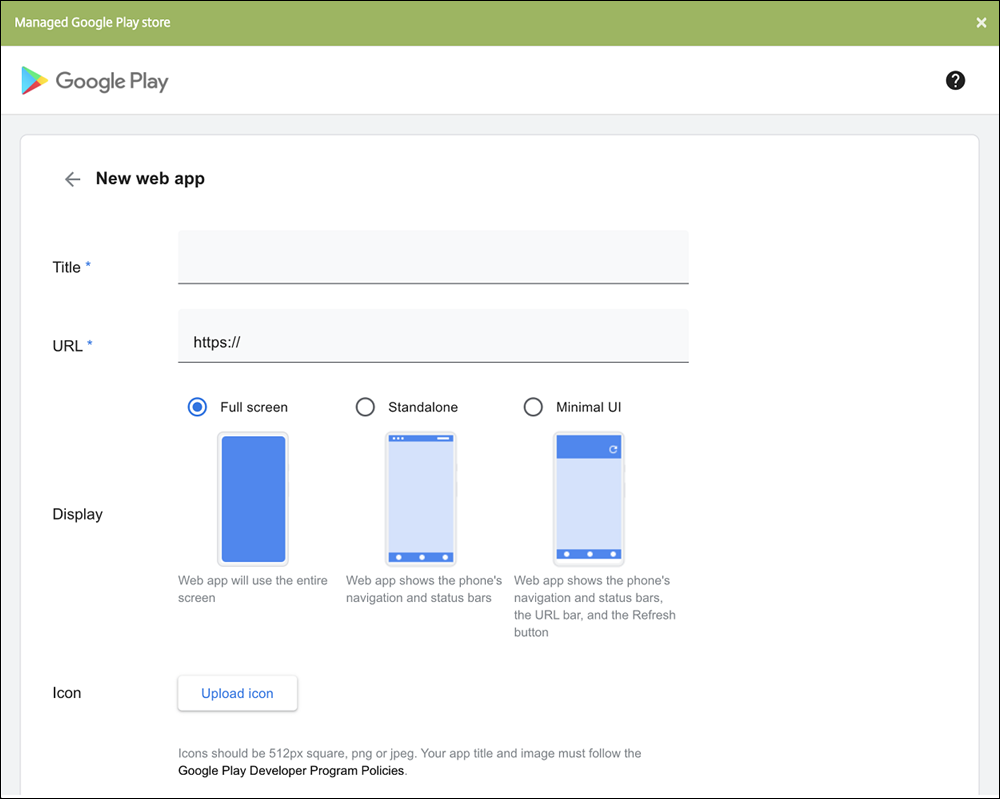Image resolution: width=1000 pixels, height=799 pixels.
Task: Click the Display row label
Action: coord(78,514)
